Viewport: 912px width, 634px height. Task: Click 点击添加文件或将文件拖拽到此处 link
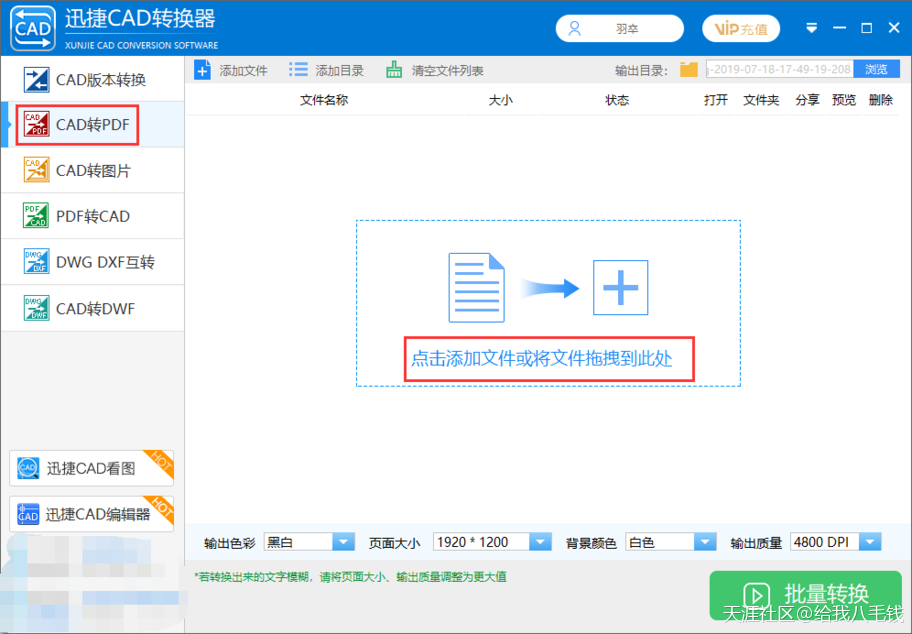542,358
